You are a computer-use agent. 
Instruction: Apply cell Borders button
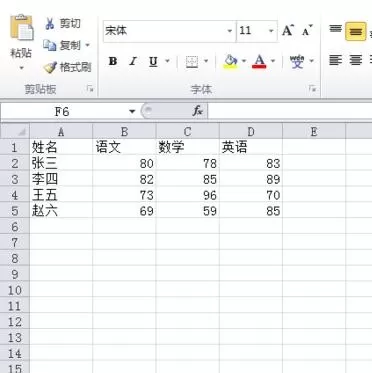tap(192, 62)
